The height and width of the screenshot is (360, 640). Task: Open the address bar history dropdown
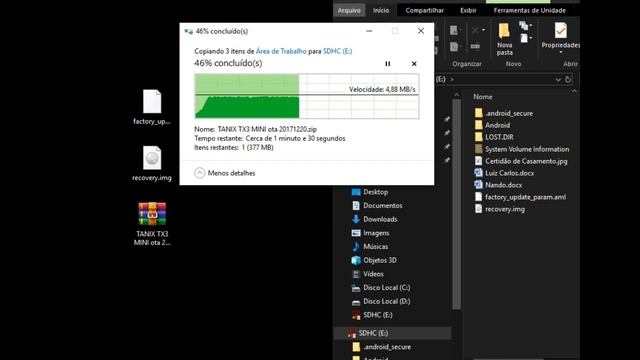pos(558,80)
